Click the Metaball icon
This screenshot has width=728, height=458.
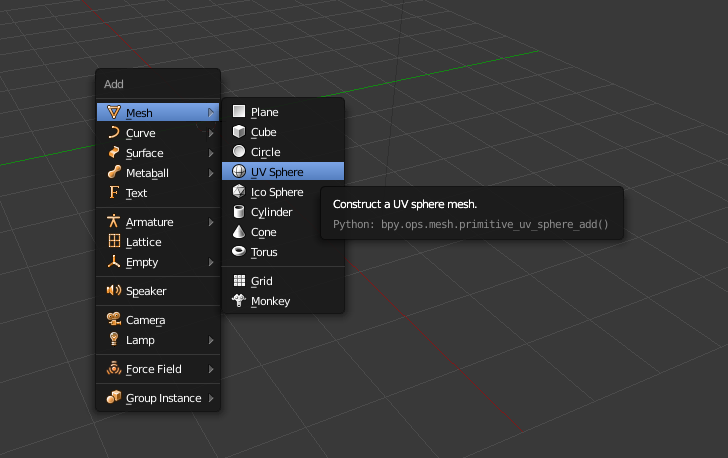point(114,172)
